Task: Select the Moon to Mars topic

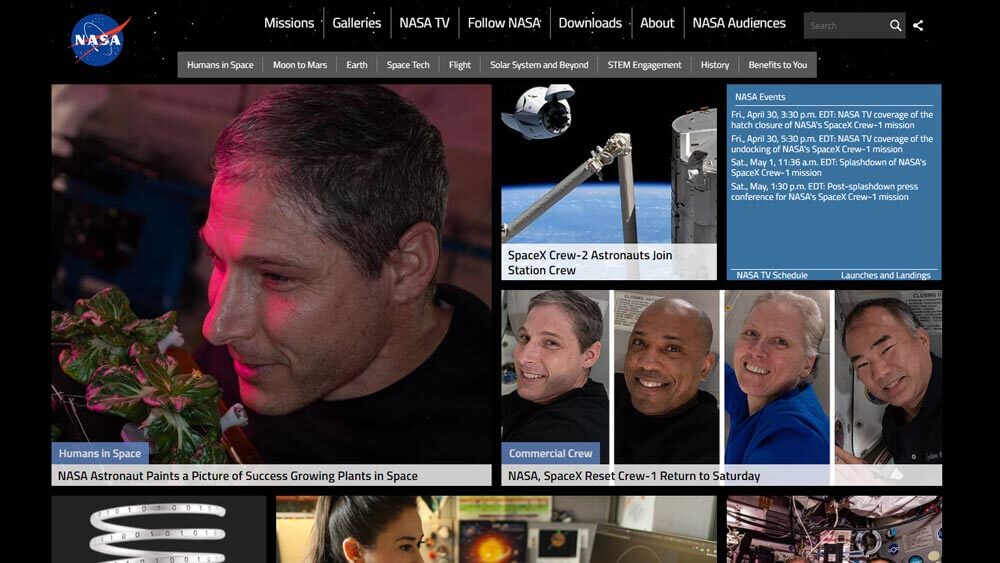Action: [x=300, y=64]
